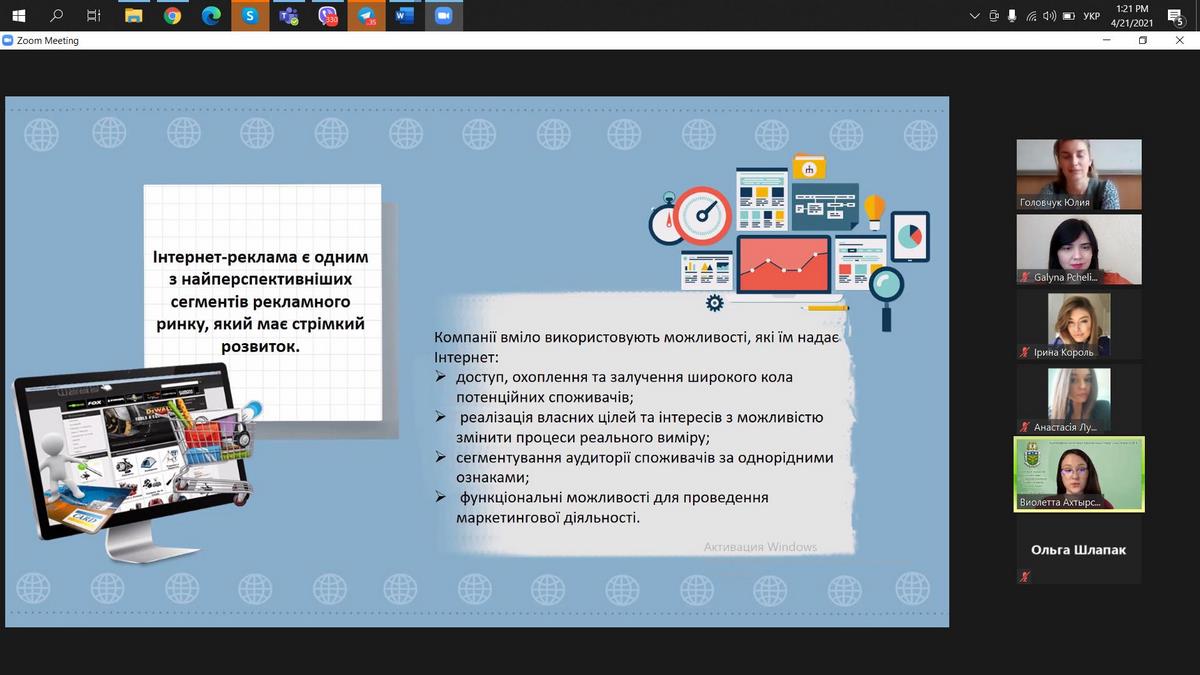Open the Wi-Fi network flyout
Viewport: 1200px width, 675px height.
click(1031, 16)
